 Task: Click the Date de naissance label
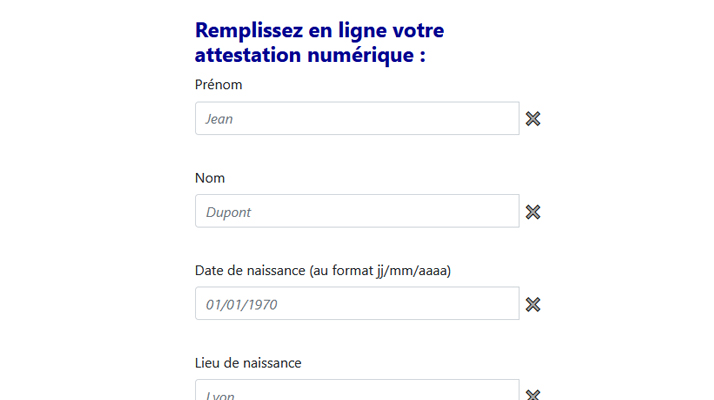(323, 271)
